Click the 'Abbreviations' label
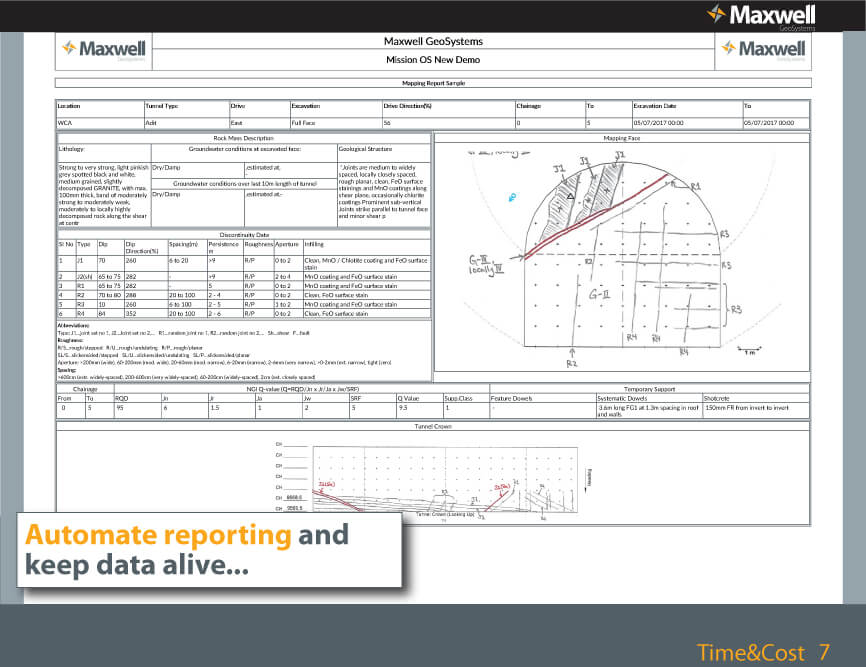The height and width of the screenshot is (667, 866). tap(73, 326)
